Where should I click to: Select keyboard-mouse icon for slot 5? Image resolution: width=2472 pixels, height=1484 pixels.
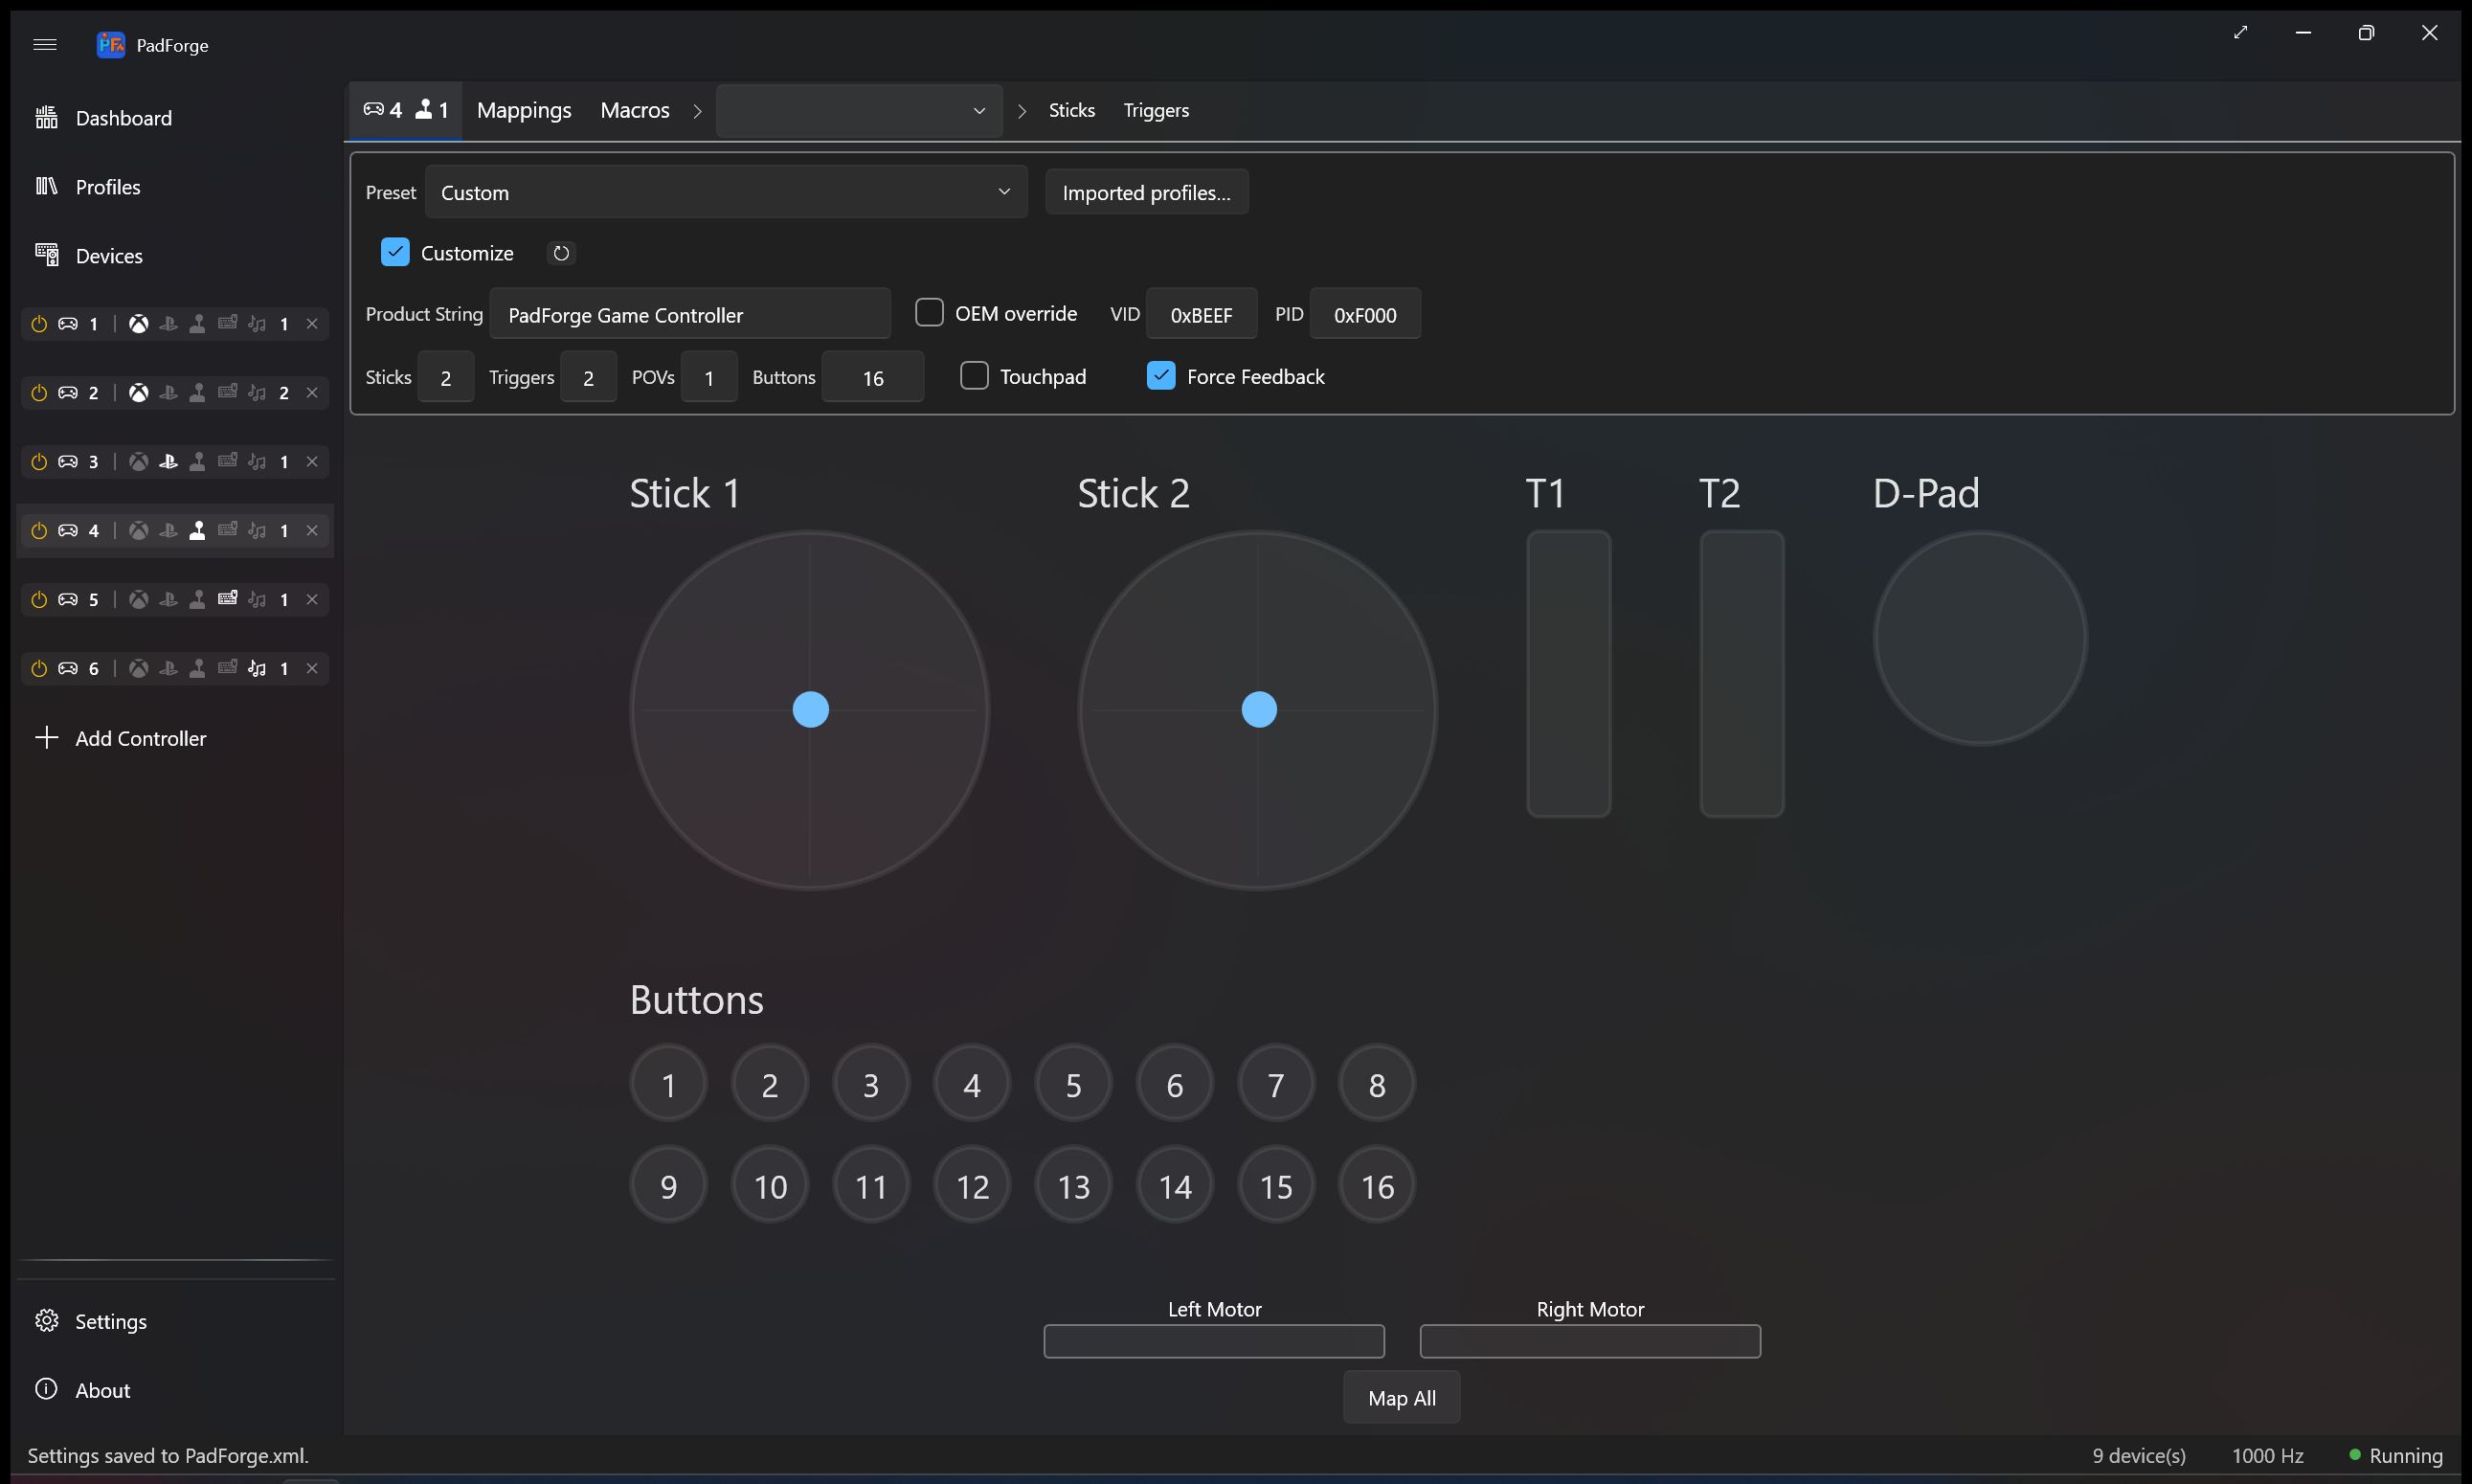[x=227, y=599]
